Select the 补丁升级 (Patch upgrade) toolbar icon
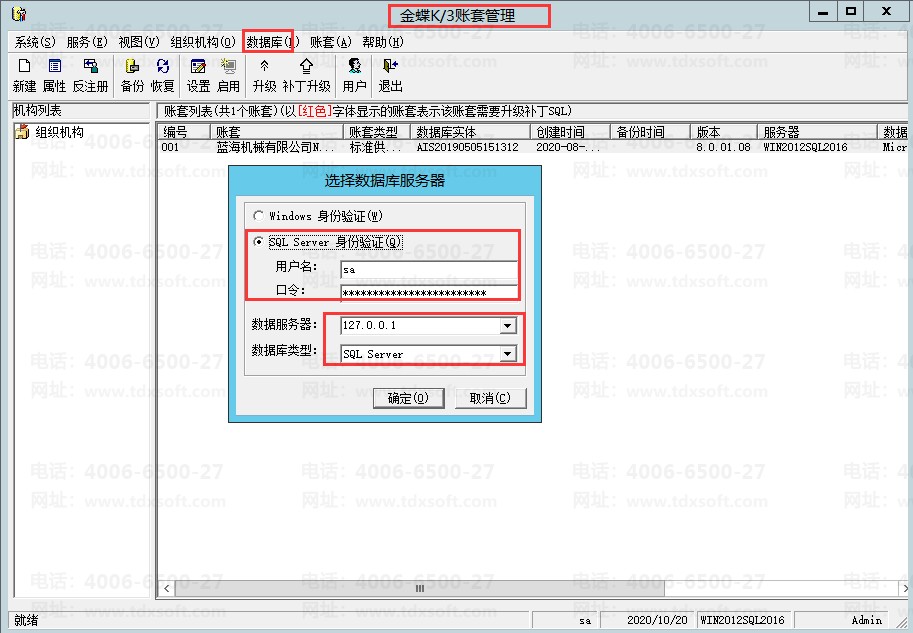This screenshot has width=913, height=633. (x=306, y=76)
